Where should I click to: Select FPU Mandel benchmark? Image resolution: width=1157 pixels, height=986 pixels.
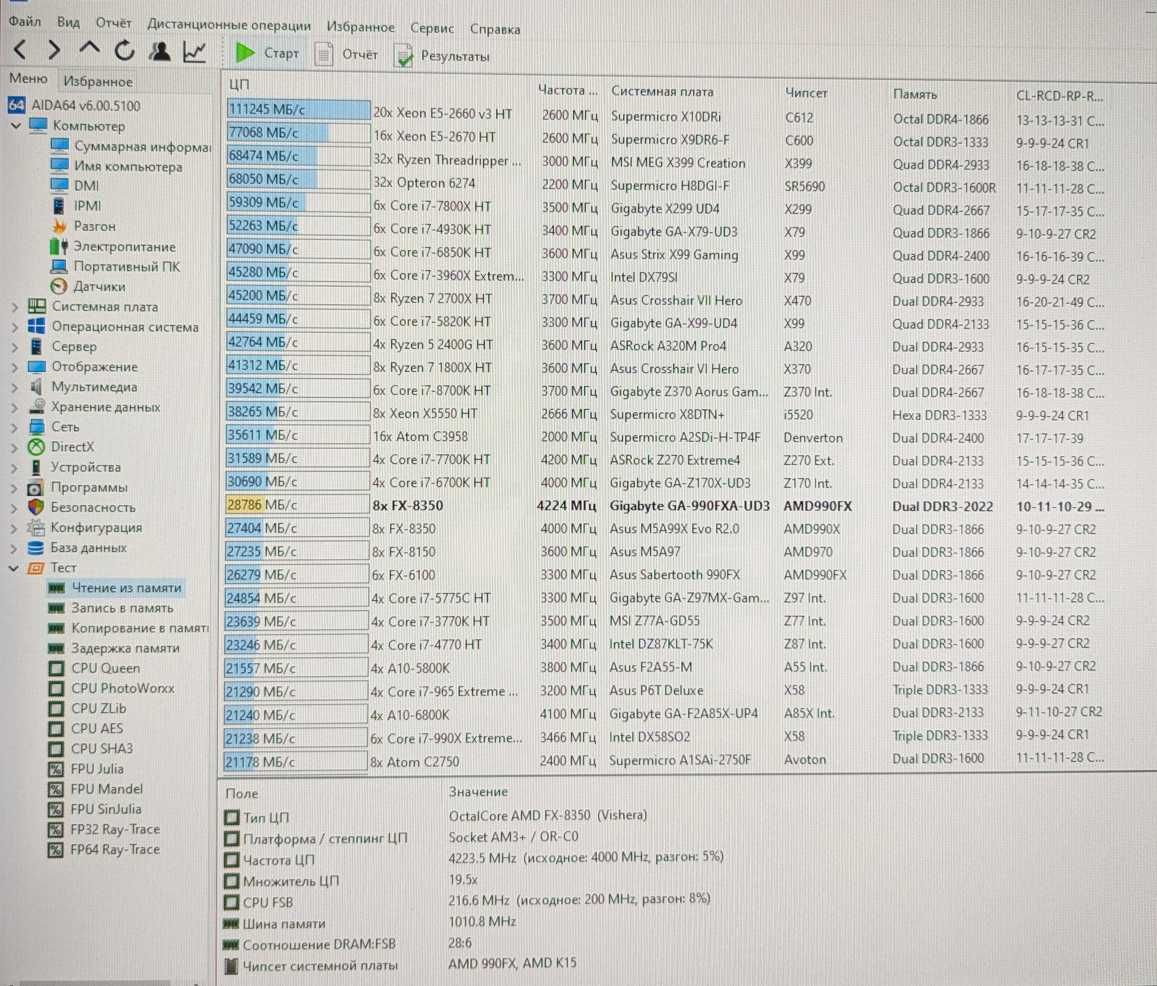coord(96,788)
